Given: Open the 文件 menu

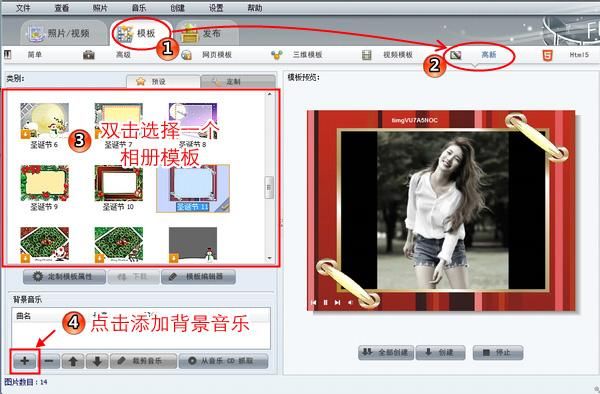Looking at the screenshot, I should tap(23, 8).
